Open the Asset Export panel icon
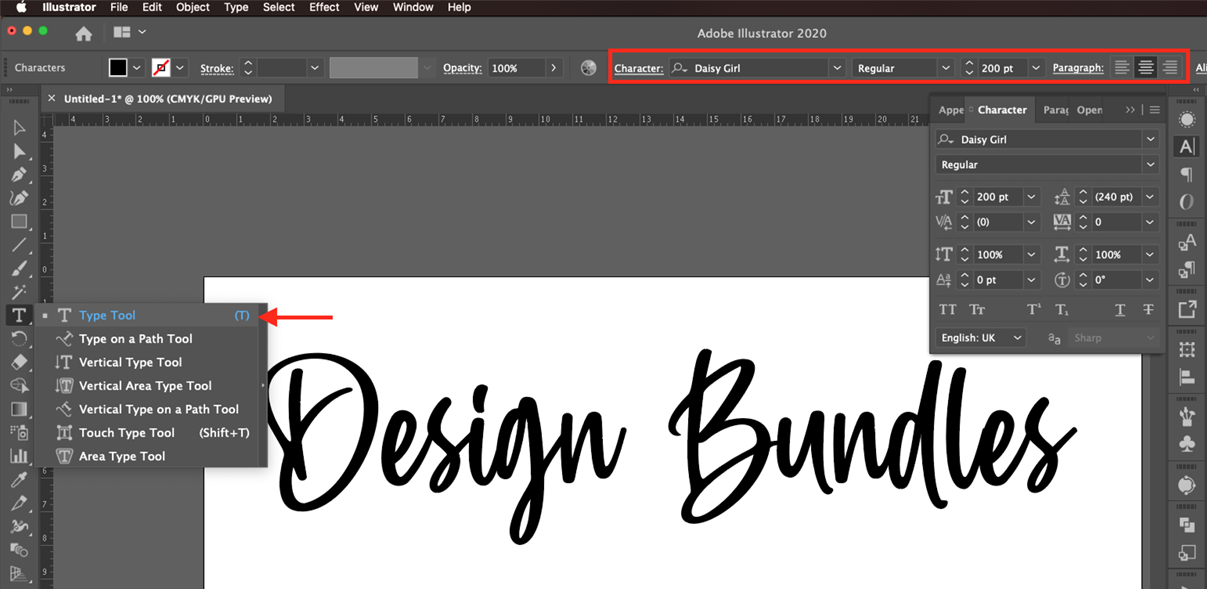1207x589 pixels. pyautogui.click(x=1187, y=310)
